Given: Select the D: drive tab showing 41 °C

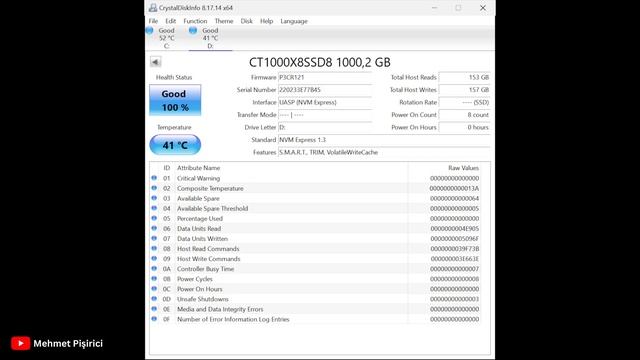Looking at the screenshot, I should 210,38.
